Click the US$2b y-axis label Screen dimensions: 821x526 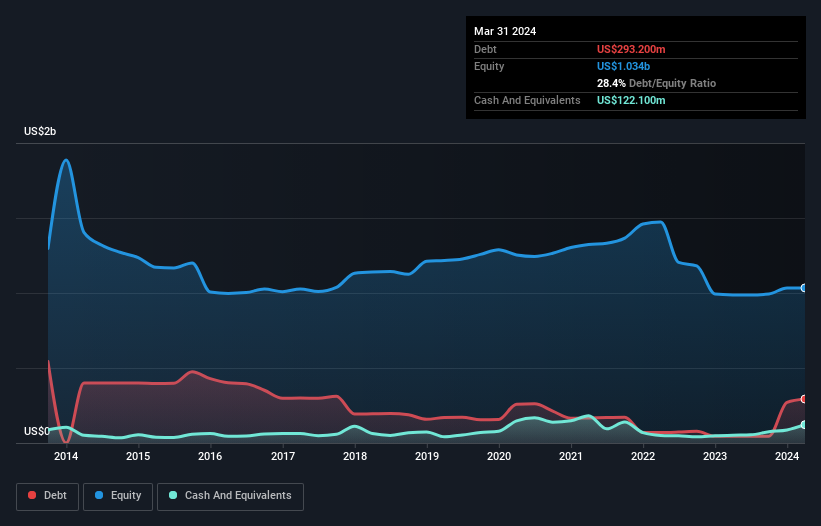(40, 131)
